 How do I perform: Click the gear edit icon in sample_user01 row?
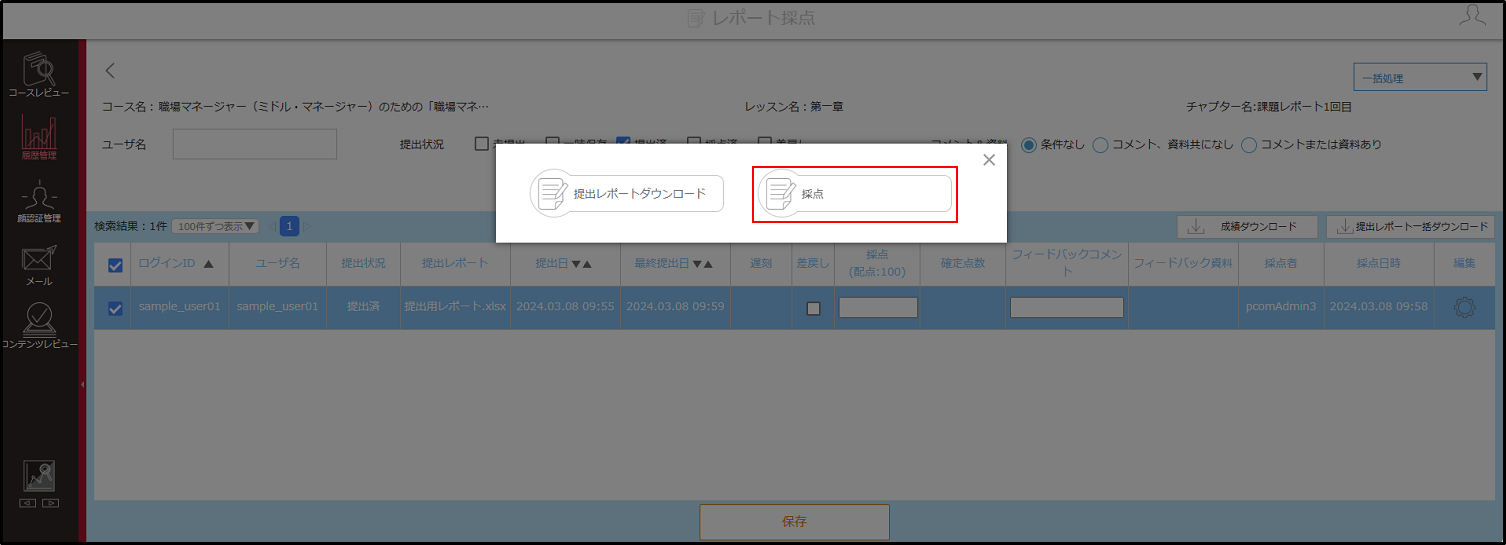1465,308
